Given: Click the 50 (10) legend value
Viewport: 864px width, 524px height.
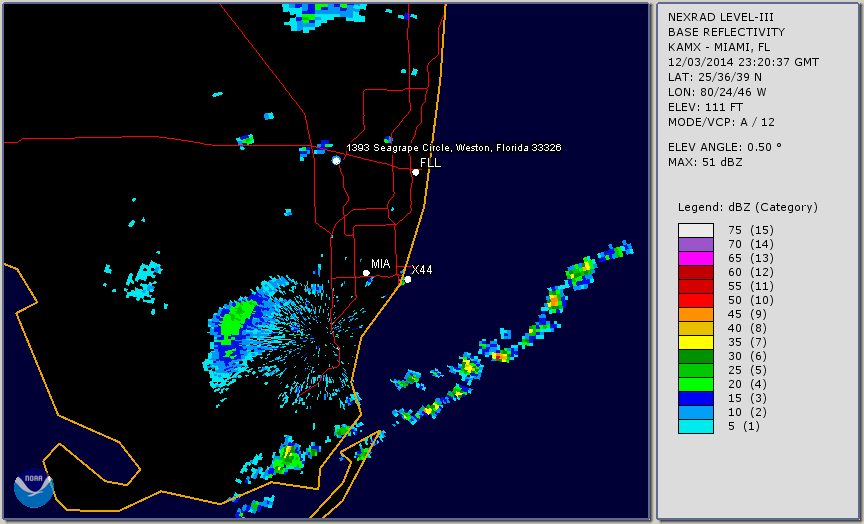Looking at the screenshot, I should [x=750, y=300].
